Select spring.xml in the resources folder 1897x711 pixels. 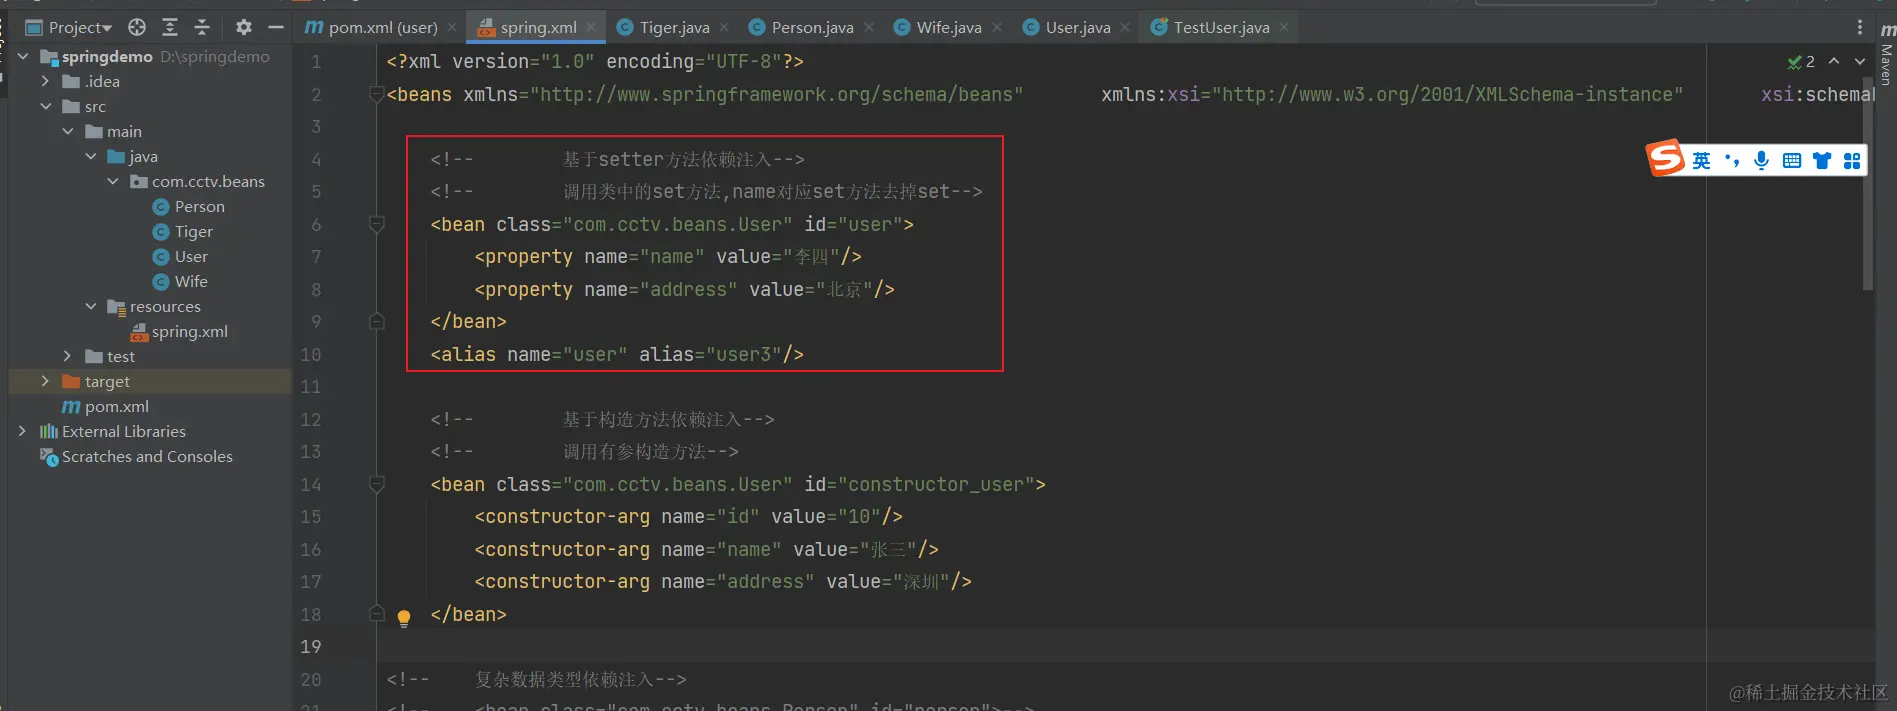[x=179, y=331]
